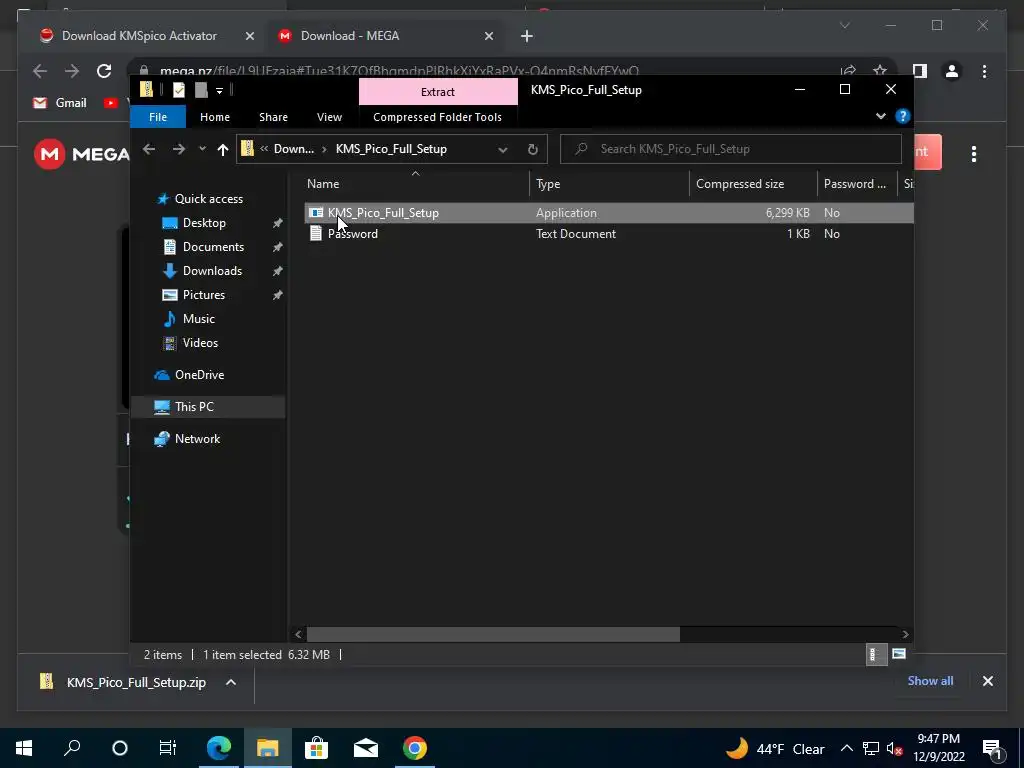Switch to the Share ribbon tab
The image size is (1024, 768).
[273, 117]
